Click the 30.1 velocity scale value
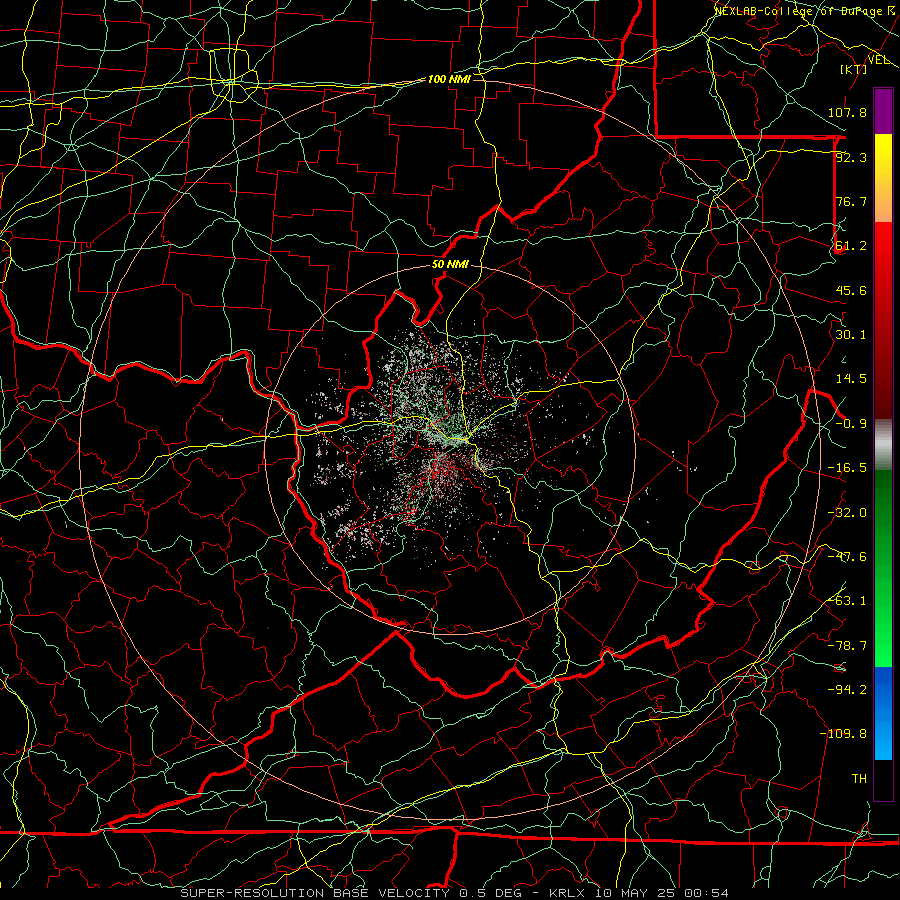900x900 pixels. coord(851,335)
